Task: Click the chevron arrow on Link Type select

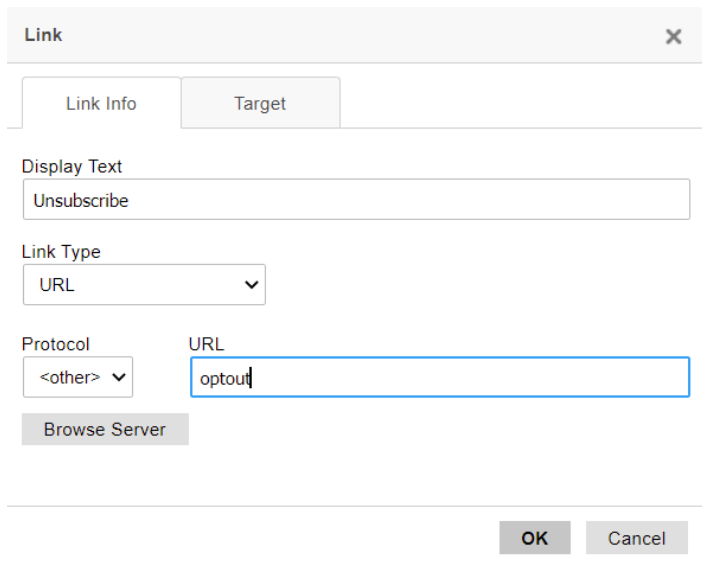Action: [250, 285]
